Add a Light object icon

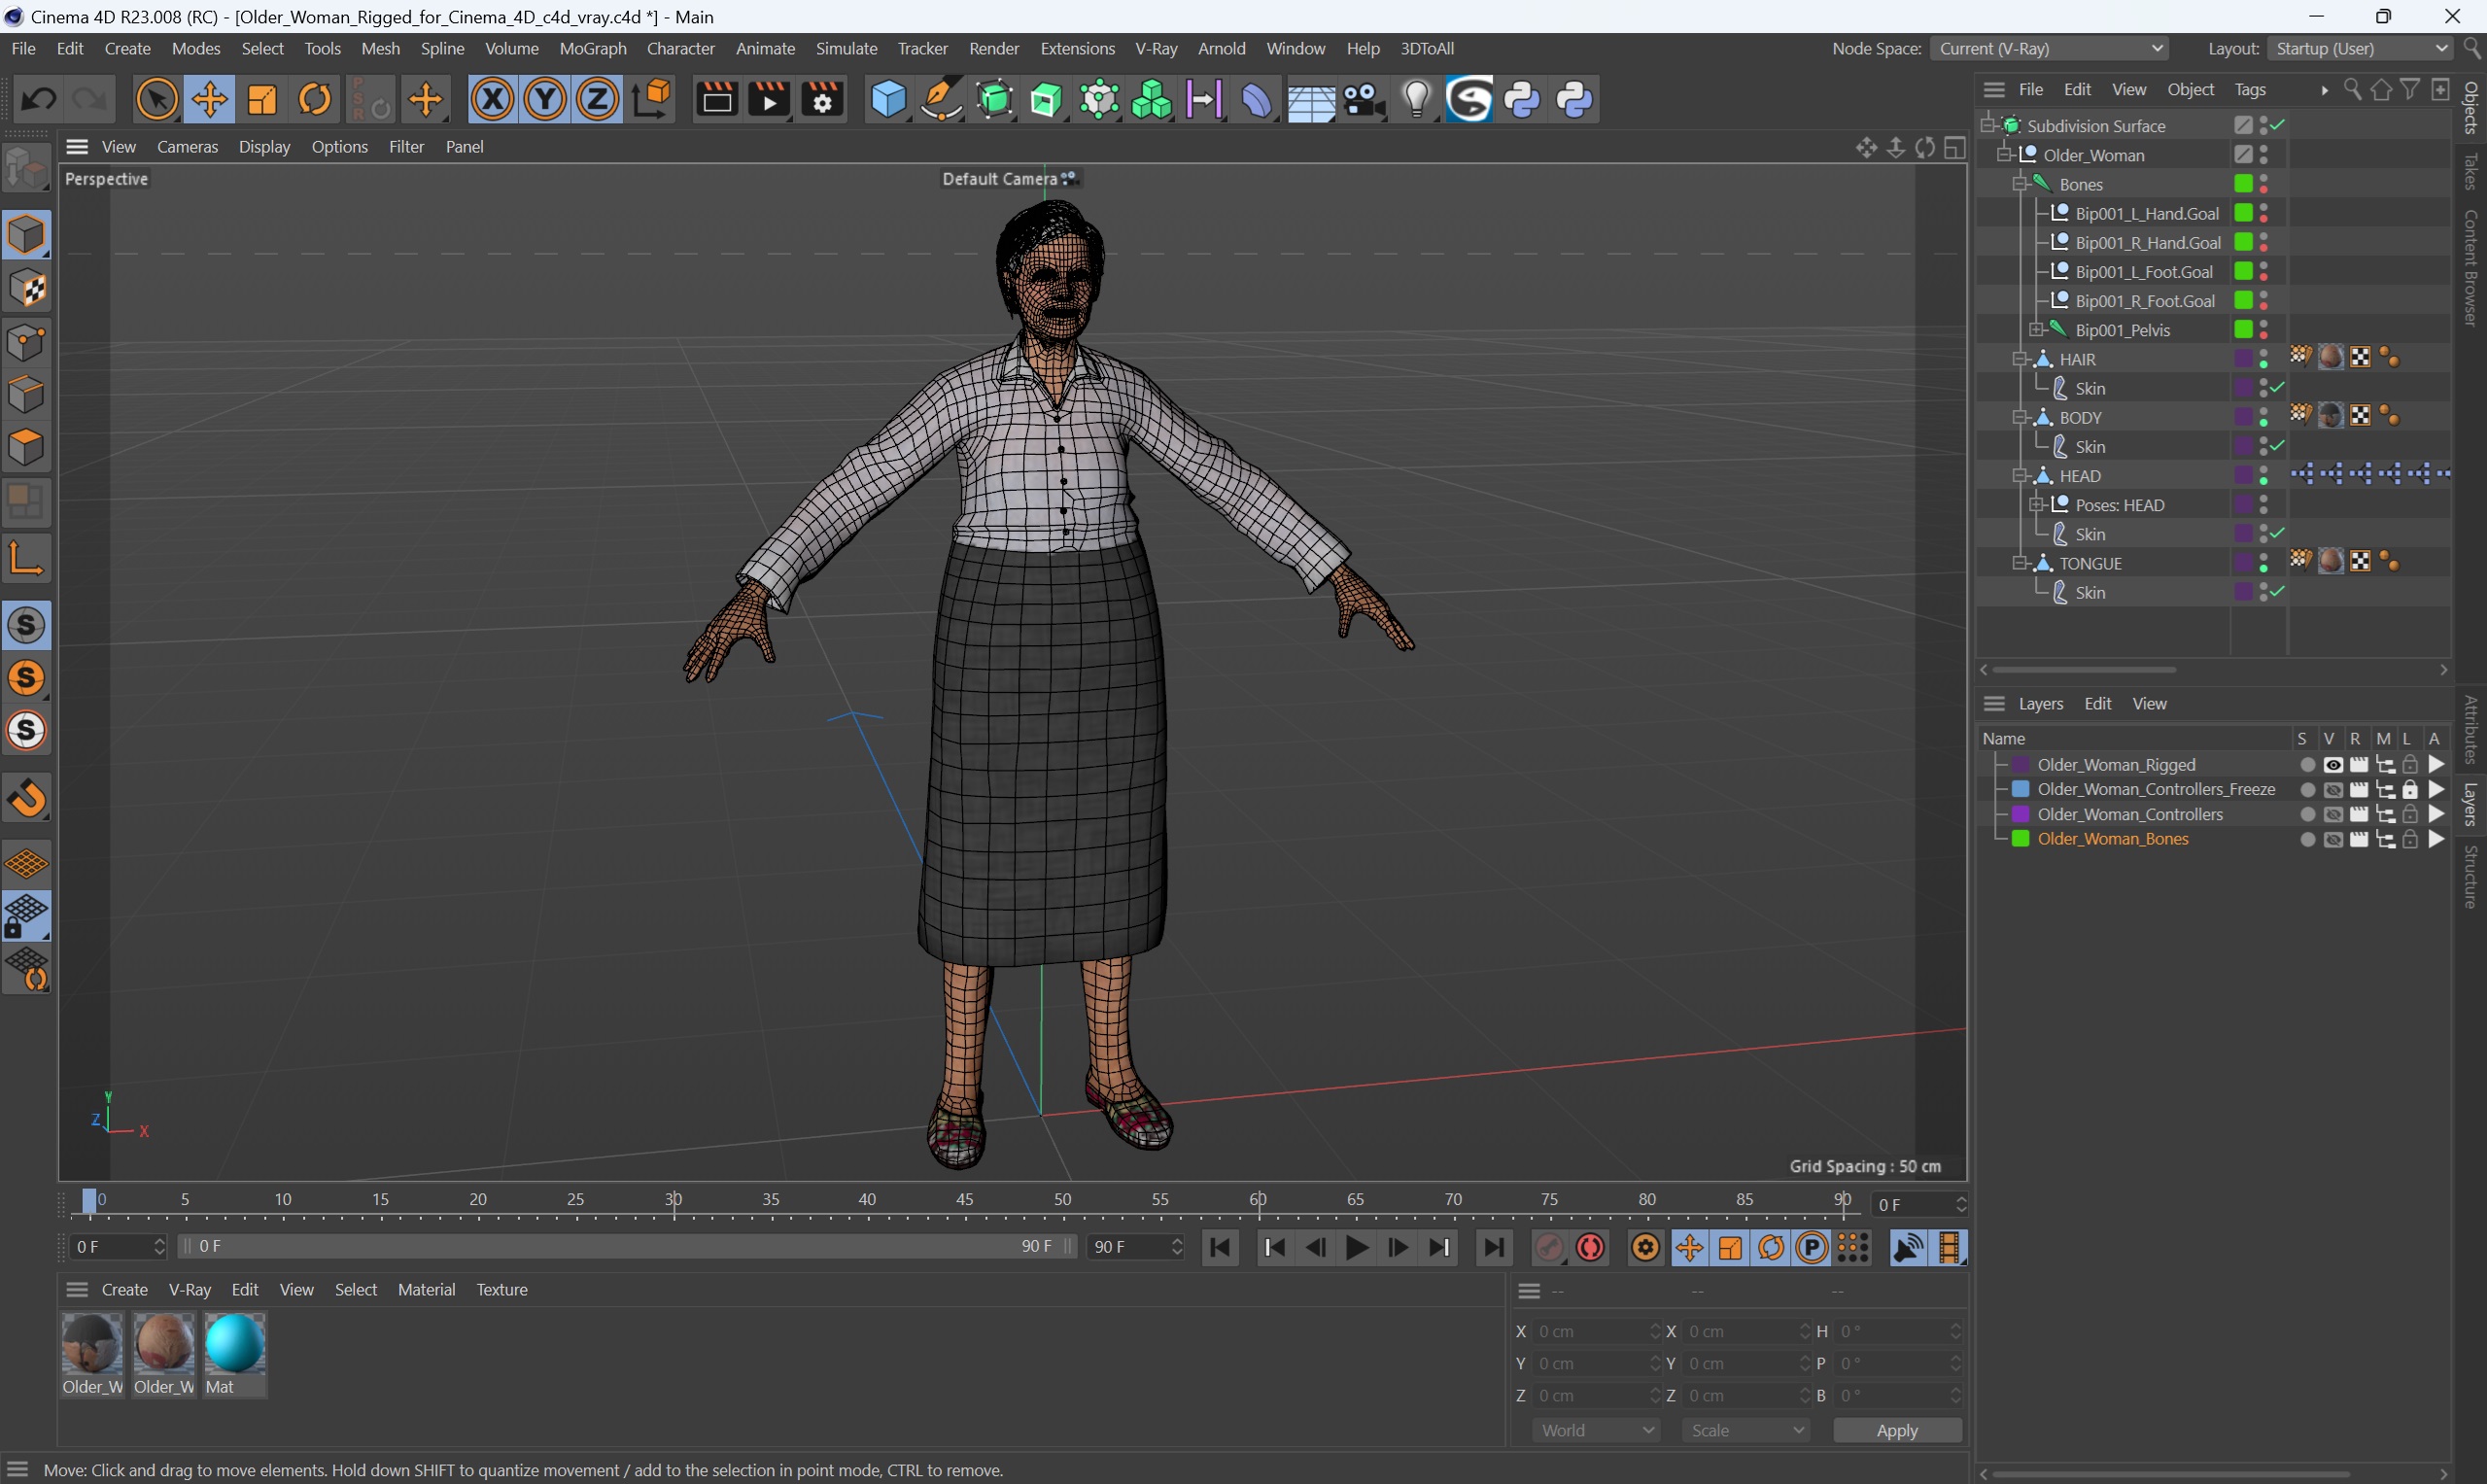coord(1416,99)
